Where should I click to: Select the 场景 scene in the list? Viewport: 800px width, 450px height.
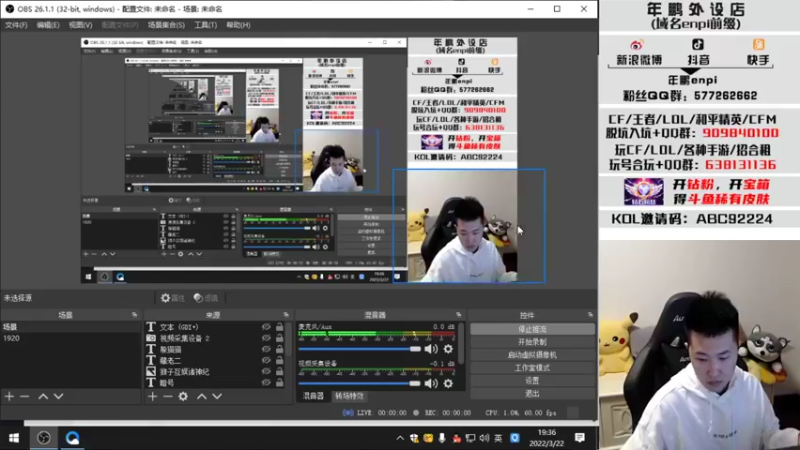[x=71, y=327]
